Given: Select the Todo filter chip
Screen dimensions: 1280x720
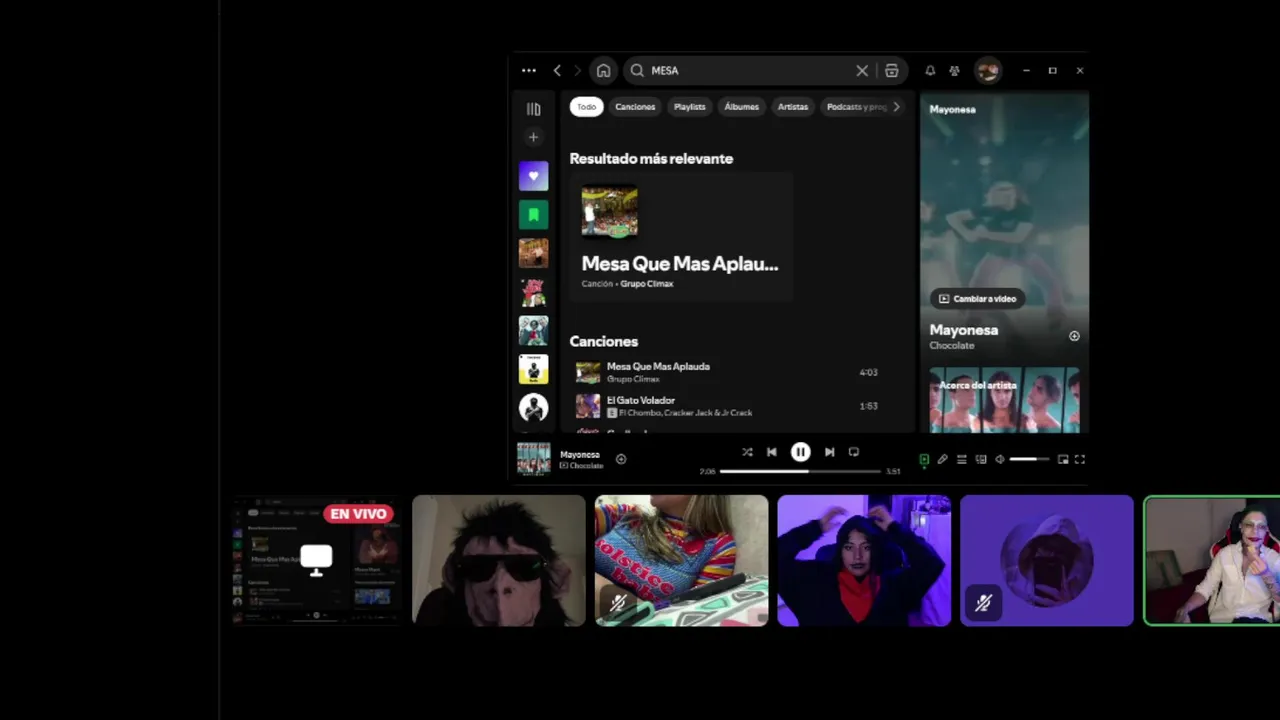Looking at the screenshot, I should (x=587, y=107).
